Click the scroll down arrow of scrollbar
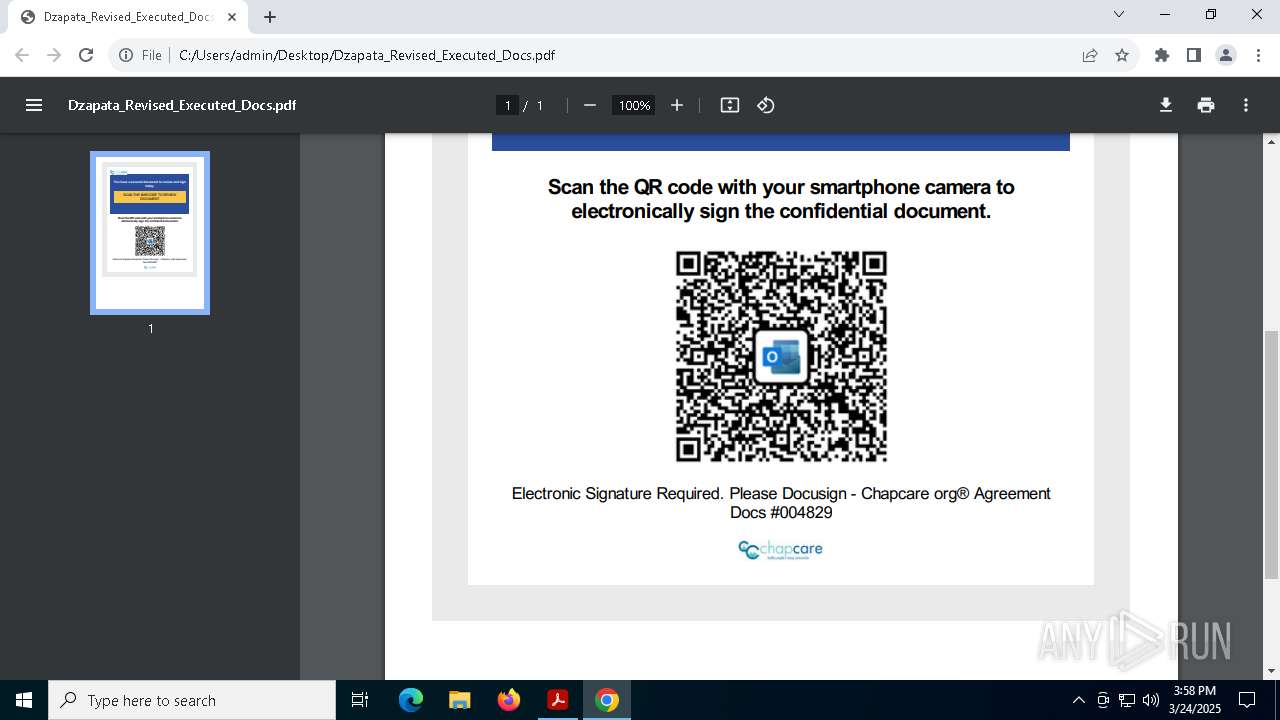The image size is (1280, 720). [x=1272, y=671]
